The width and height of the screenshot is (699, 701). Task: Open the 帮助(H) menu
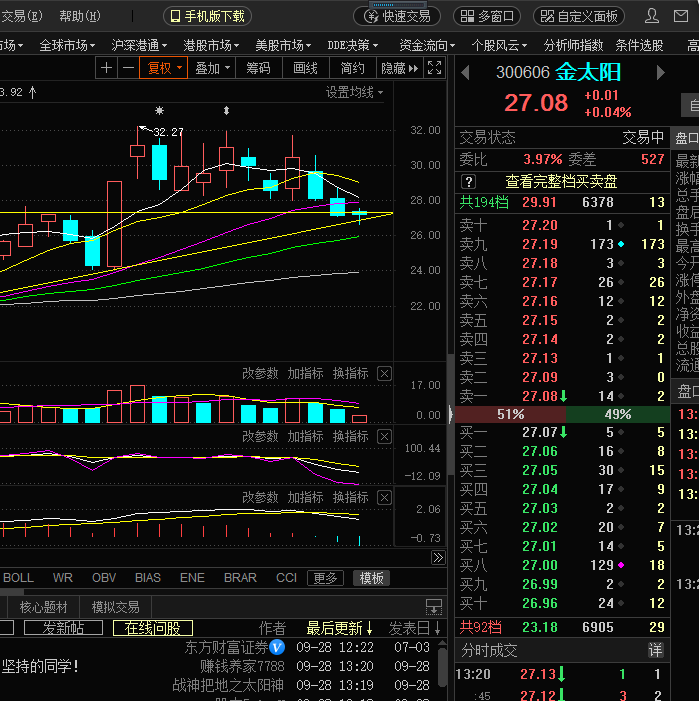tap(80, 17)
